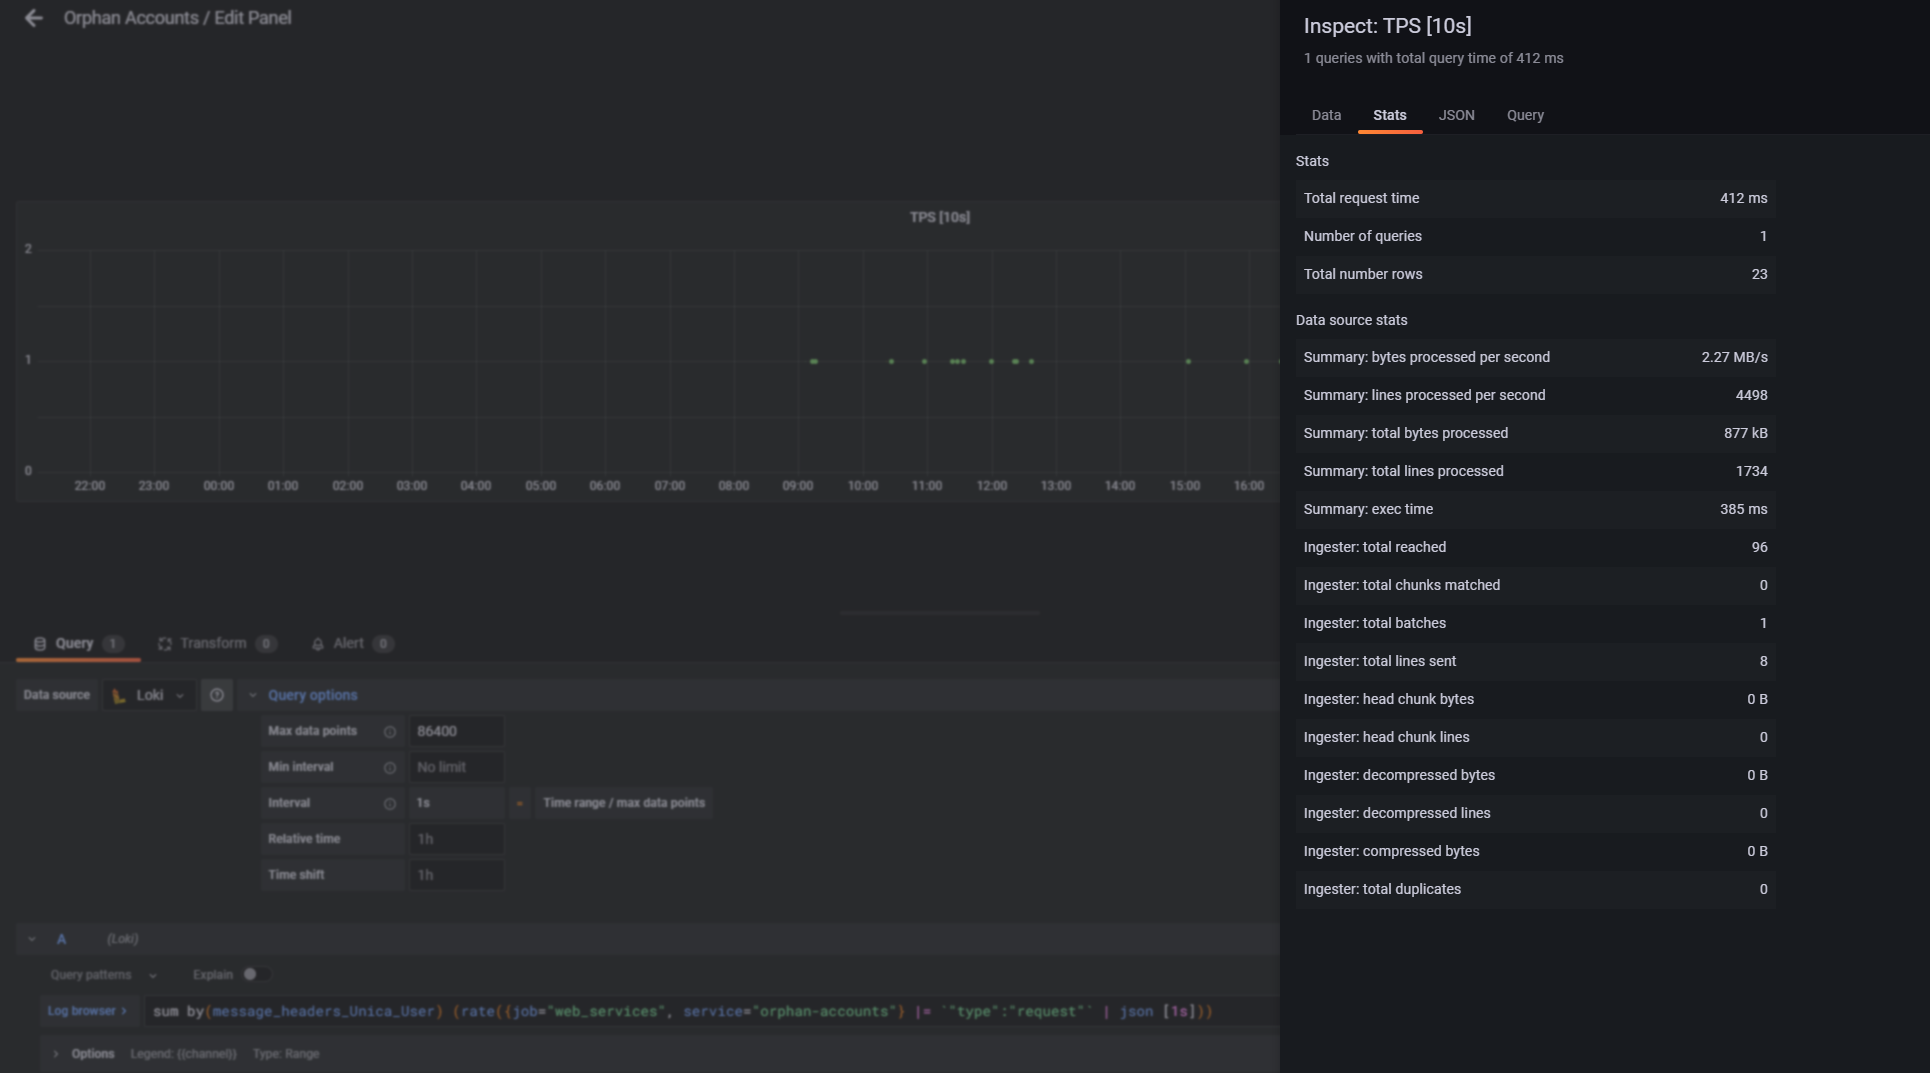Click the Inspect: TPS [10s] drawer title
The width and height of the screenshot is (1930, 1073).
click(x=1387, y=26)
